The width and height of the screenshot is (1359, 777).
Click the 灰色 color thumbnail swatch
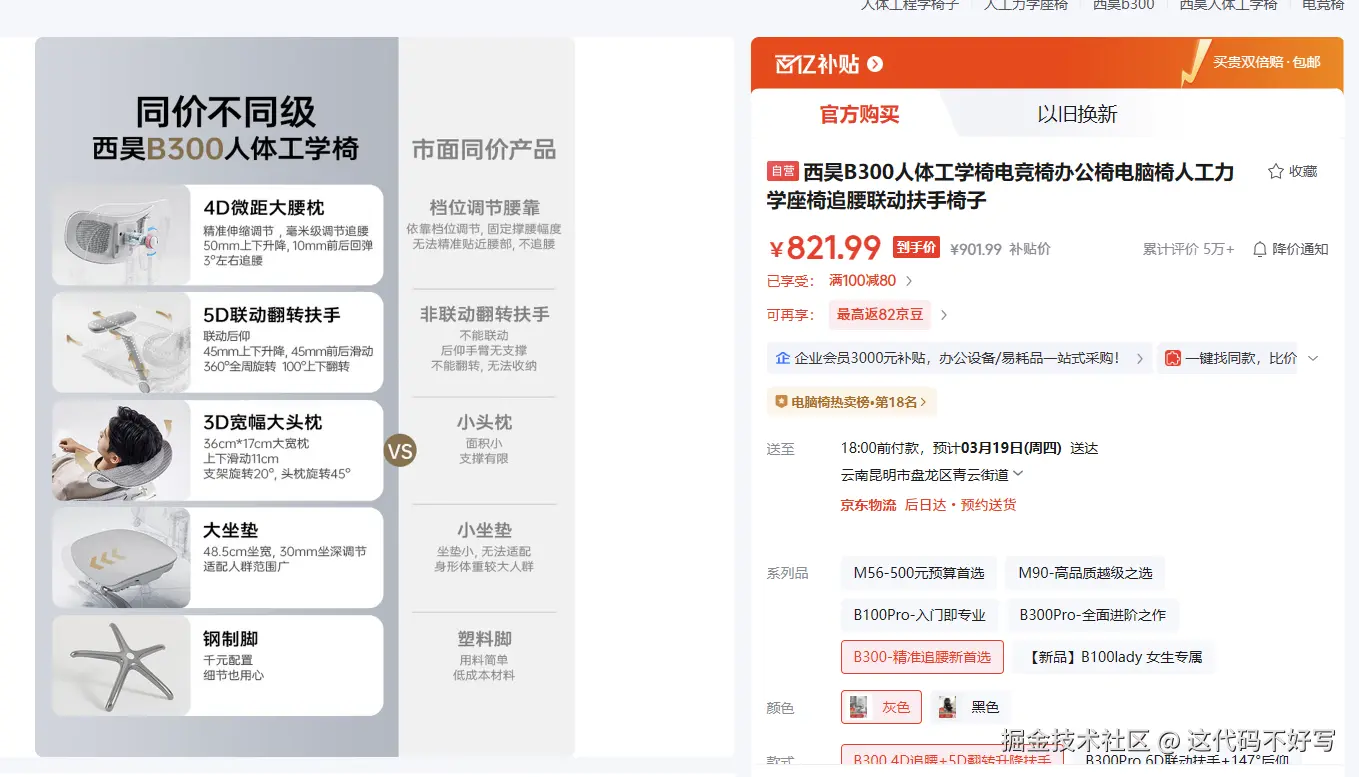pyautogui.click(x=858, y=706)
